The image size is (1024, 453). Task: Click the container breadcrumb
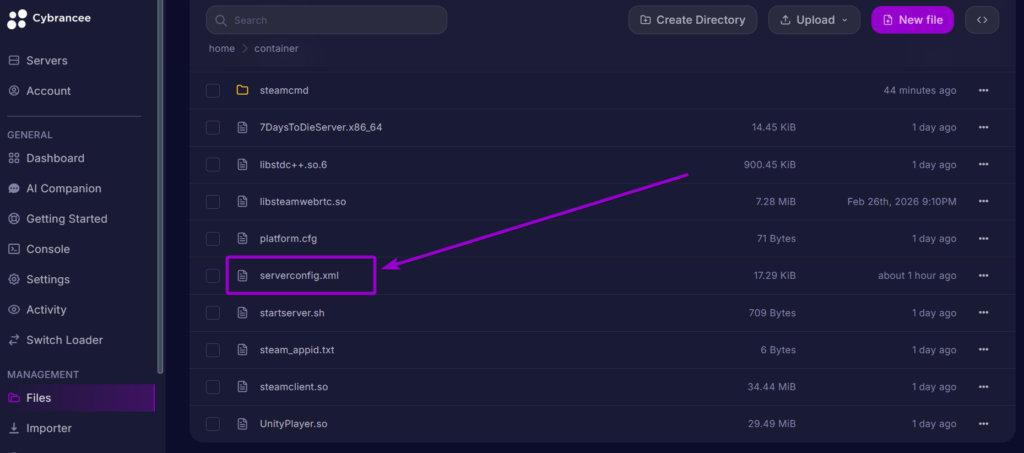click(276, 48)
